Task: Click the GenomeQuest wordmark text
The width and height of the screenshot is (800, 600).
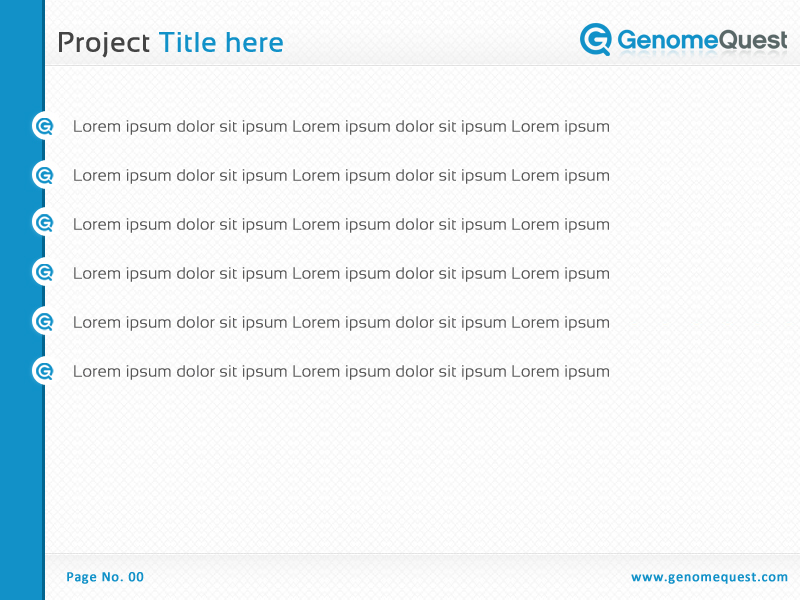Action: point(702,40)
